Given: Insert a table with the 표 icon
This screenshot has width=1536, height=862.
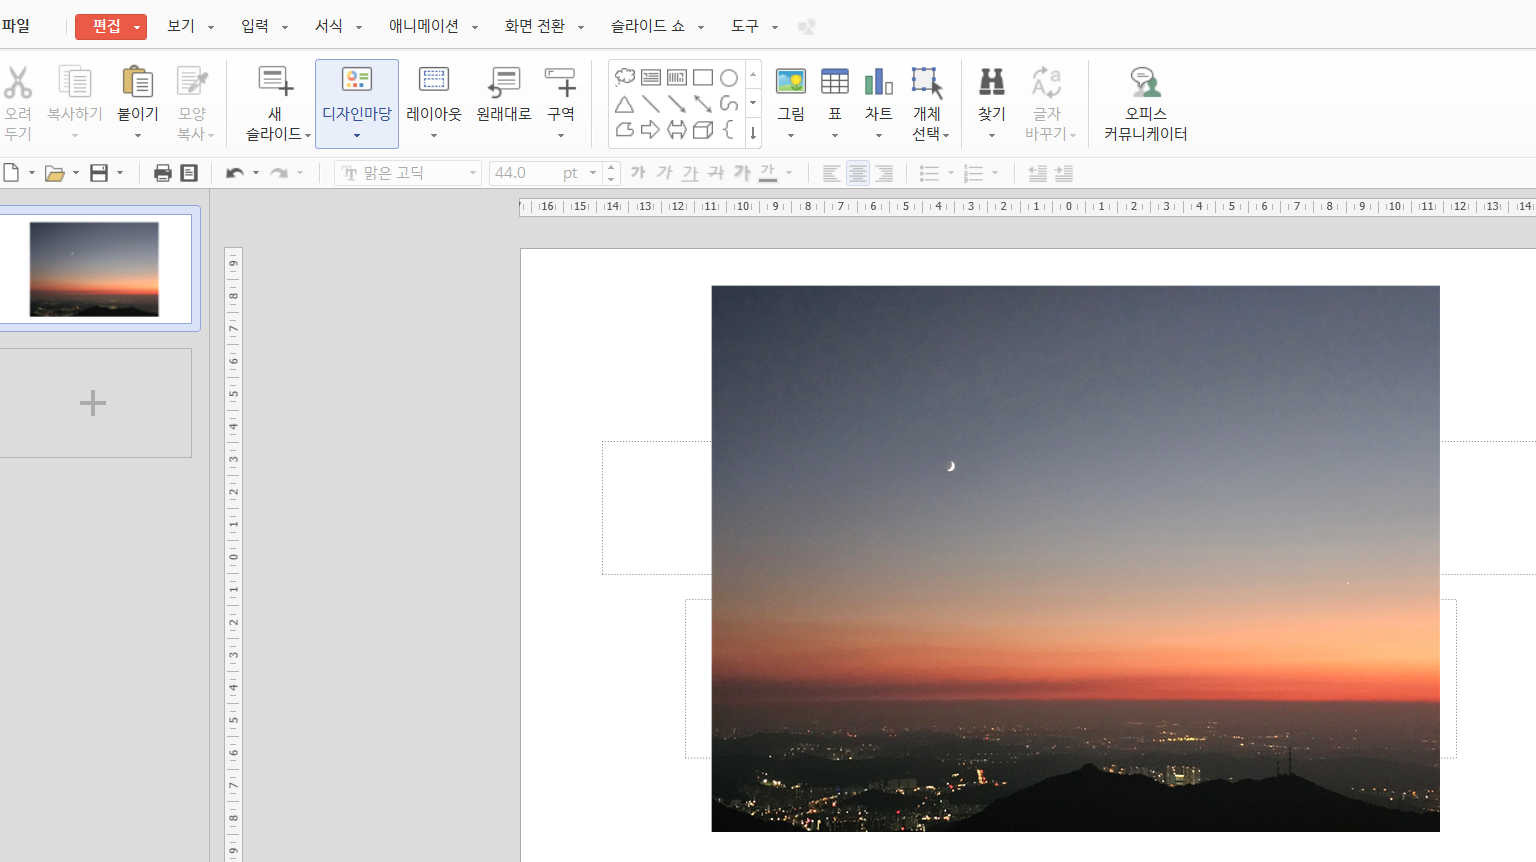Looking at the screenshot, I should tap(835, 82).
